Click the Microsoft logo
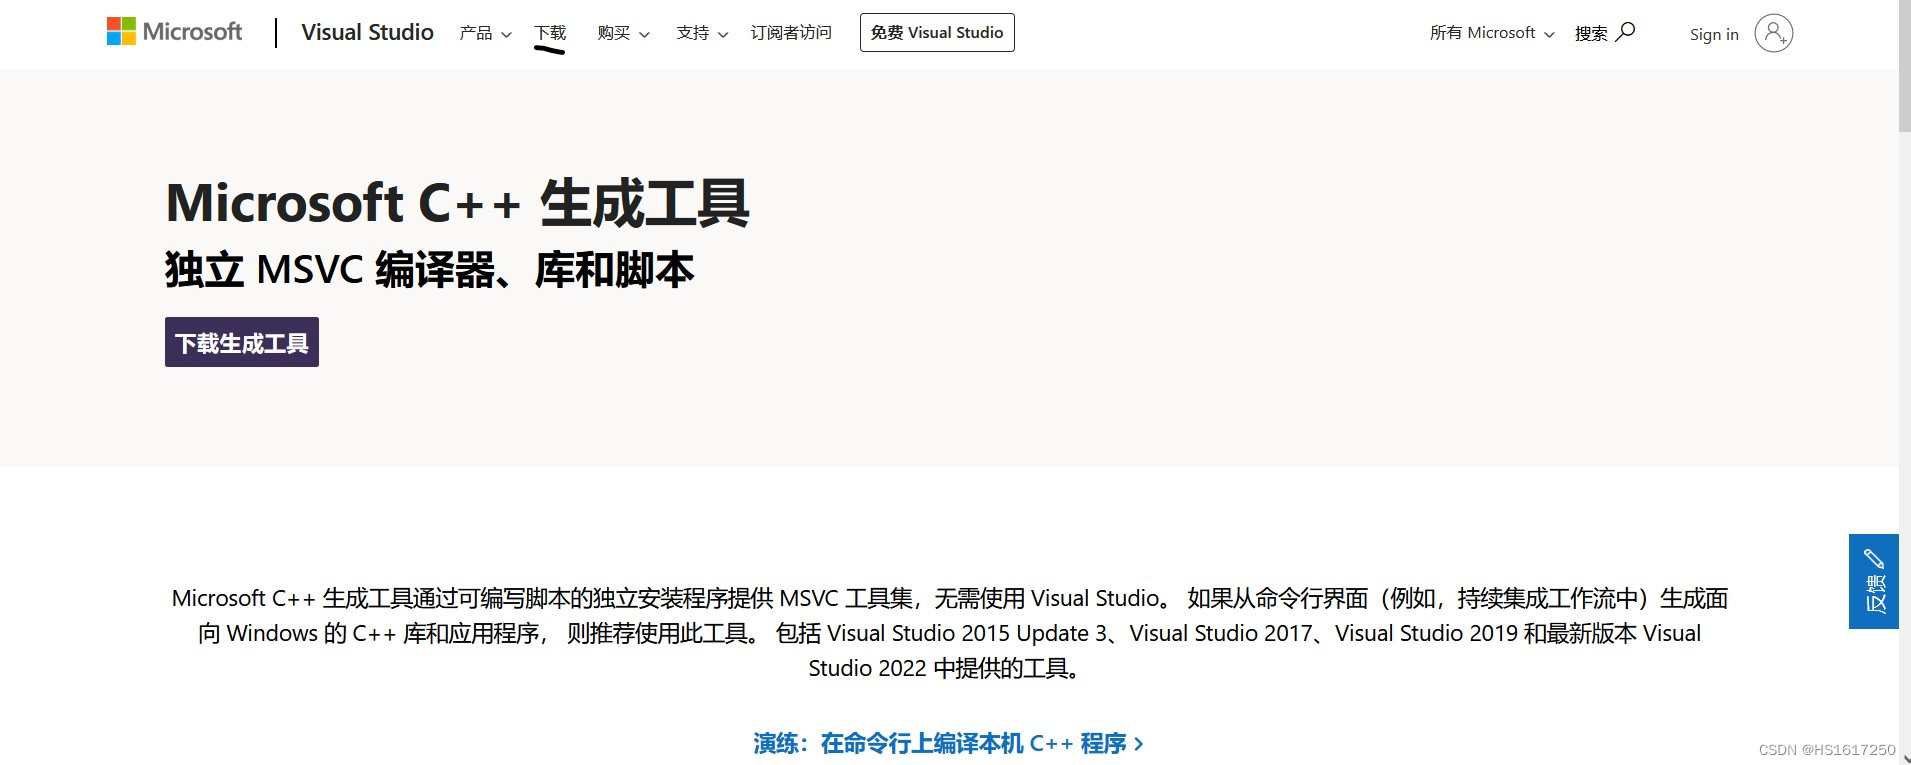This screenshot has width=1911, height=765. point(174,32)
